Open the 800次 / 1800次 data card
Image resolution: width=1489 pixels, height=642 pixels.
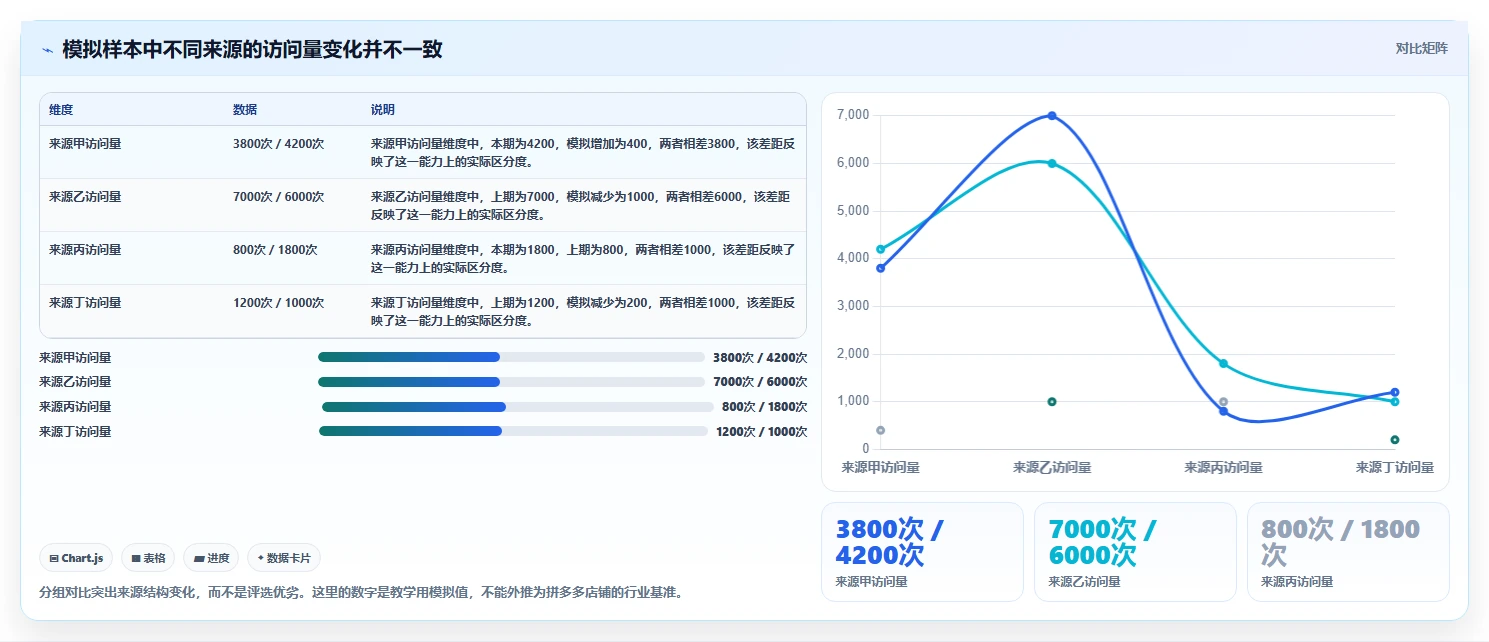click(x=1349, y=552)
